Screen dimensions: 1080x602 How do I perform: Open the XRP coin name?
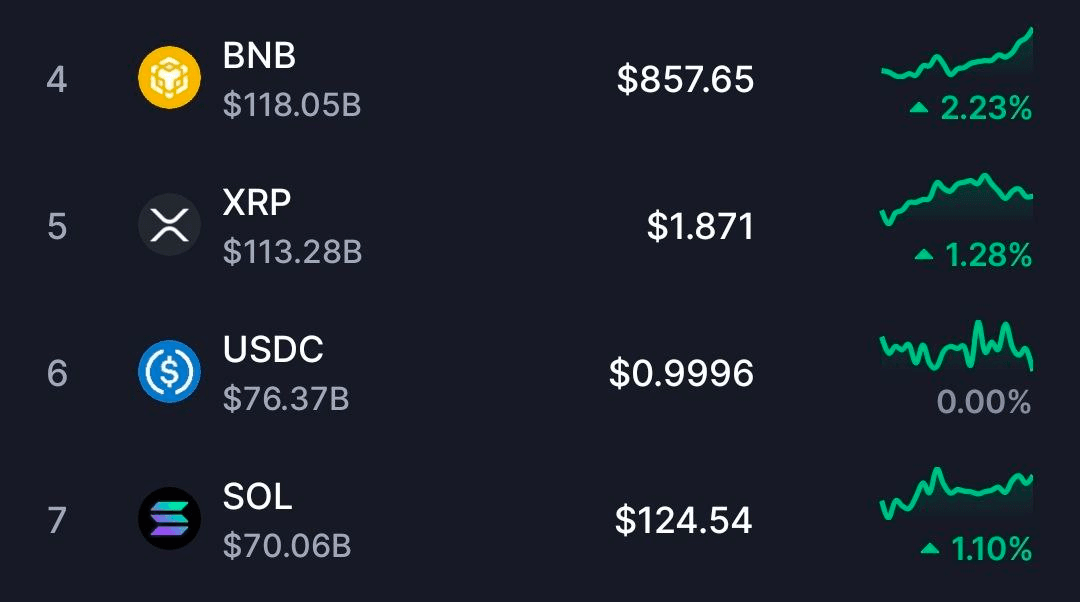[257, 203]
